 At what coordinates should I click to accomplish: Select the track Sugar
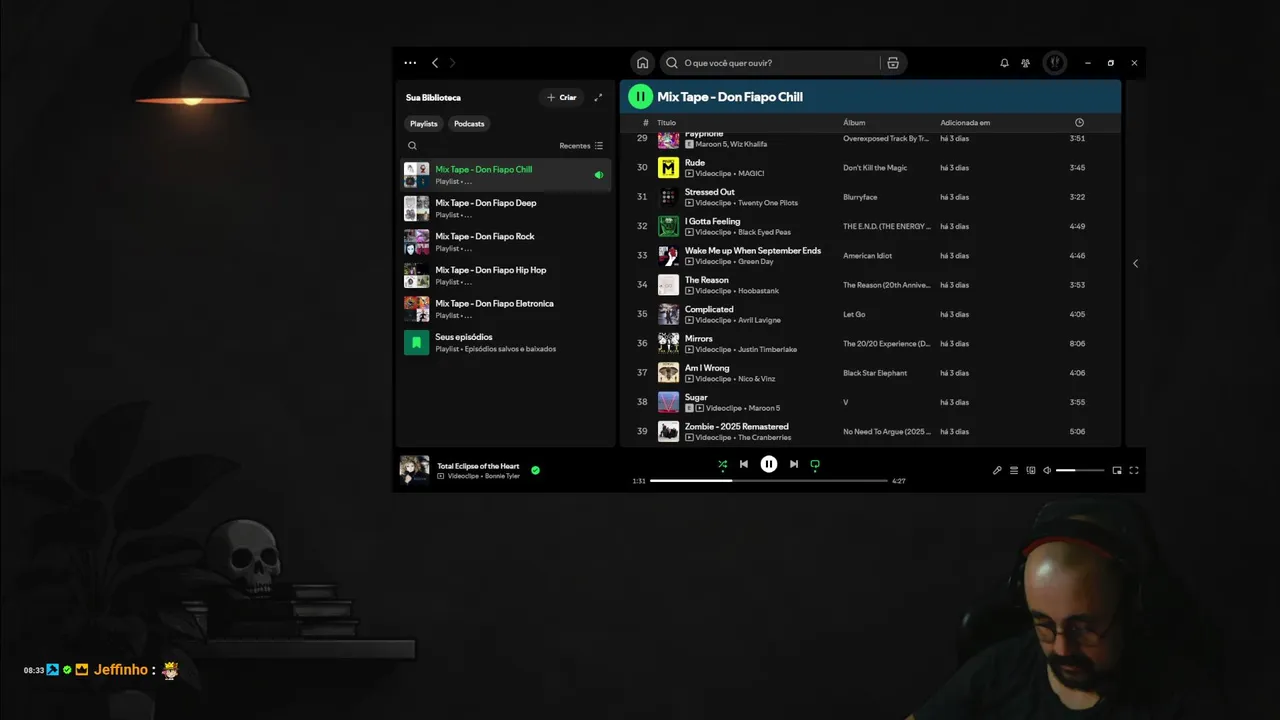pos(870,402)
